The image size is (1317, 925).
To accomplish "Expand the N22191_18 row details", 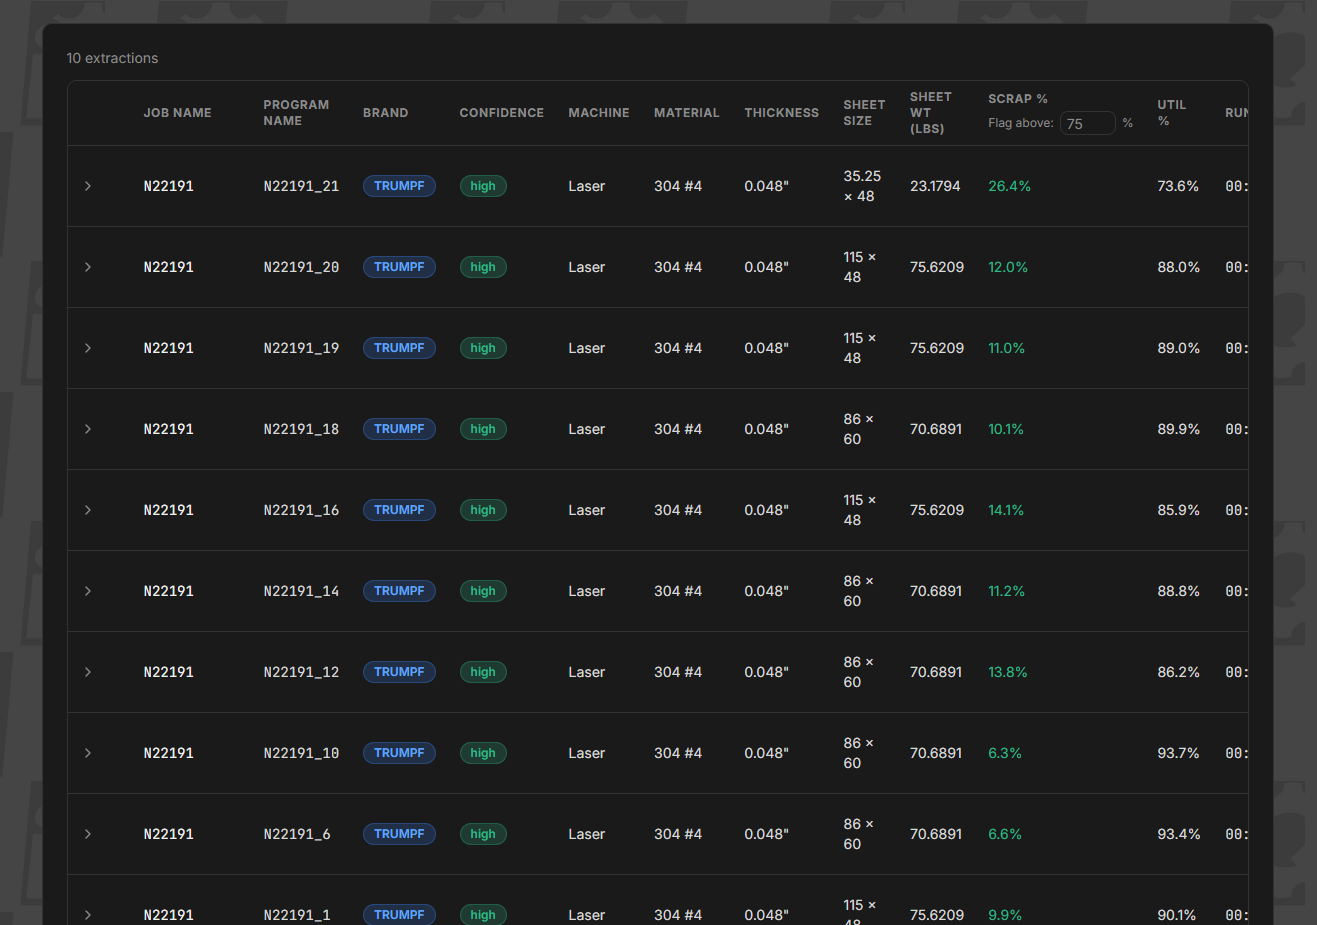I will pyautogui.click(x=88, y=429).
